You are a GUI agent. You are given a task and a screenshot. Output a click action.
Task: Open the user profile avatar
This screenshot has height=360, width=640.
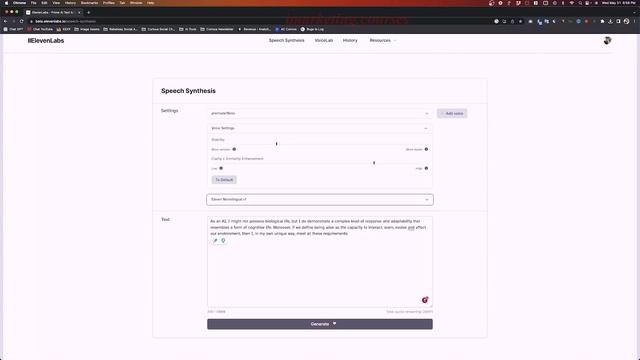607,40
